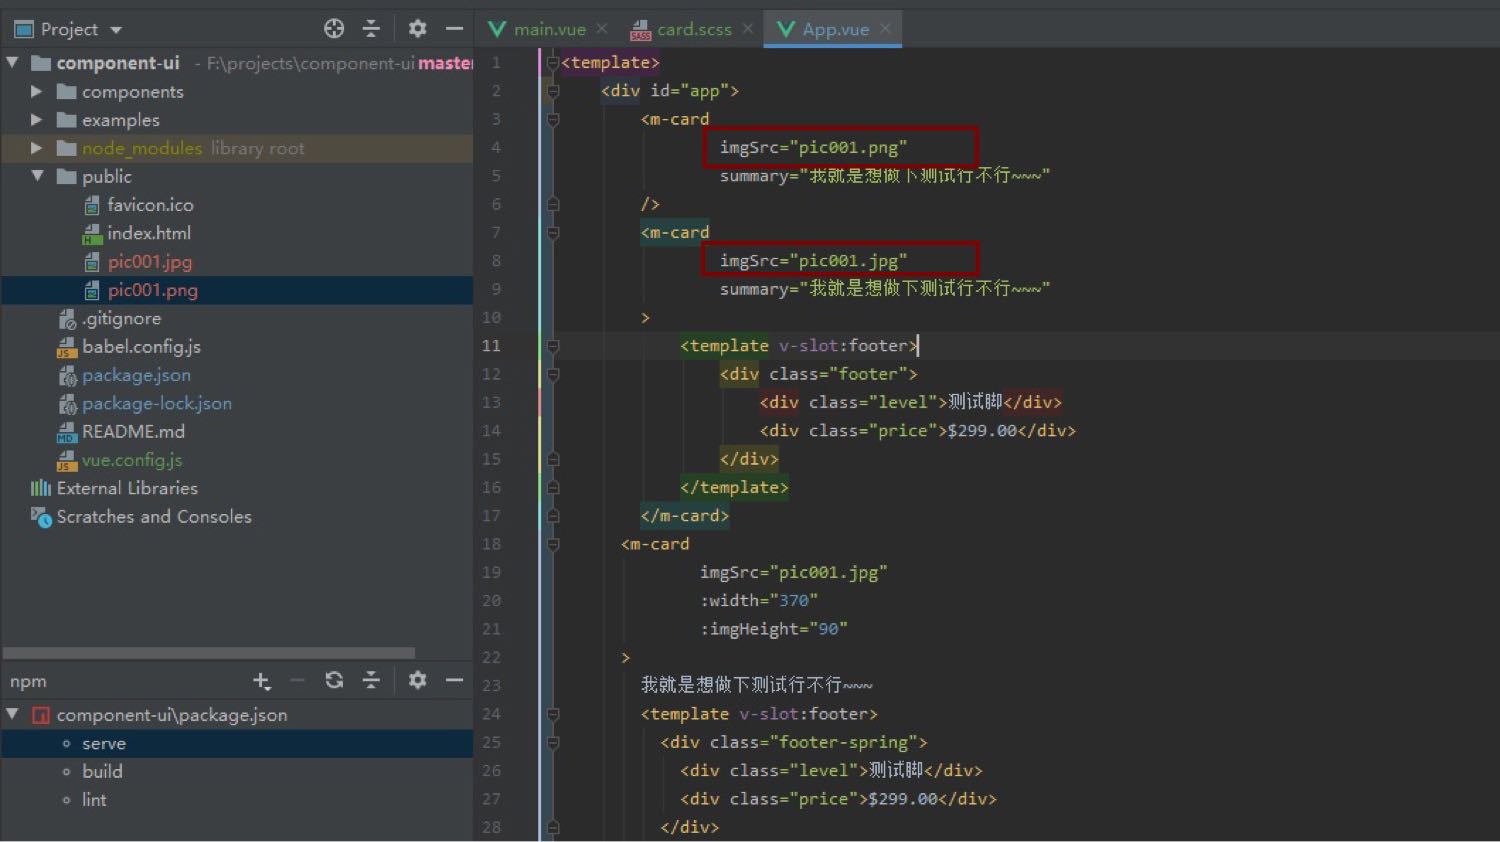
Task: Expand the components folder
Action: [x=37, y=91]
